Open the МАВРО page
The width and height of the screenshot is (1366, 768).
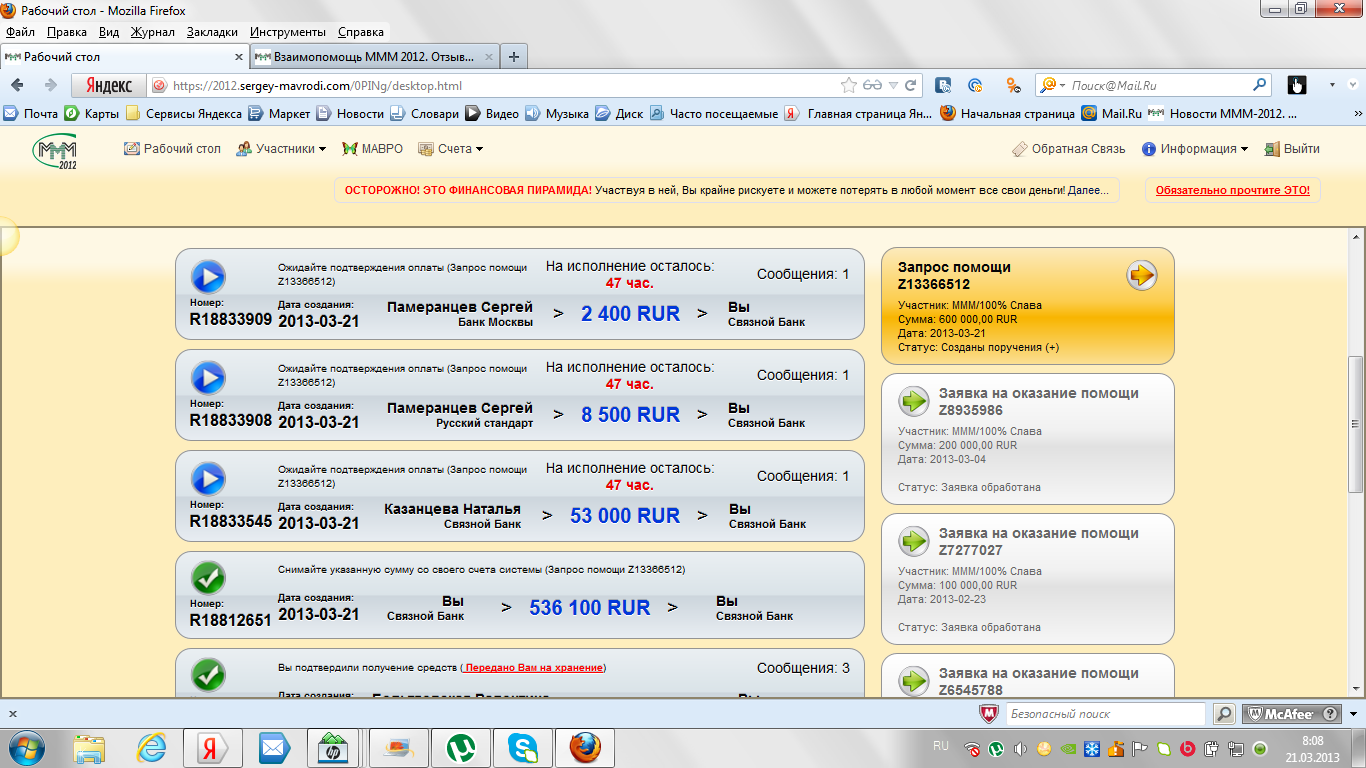click(372, 149)
